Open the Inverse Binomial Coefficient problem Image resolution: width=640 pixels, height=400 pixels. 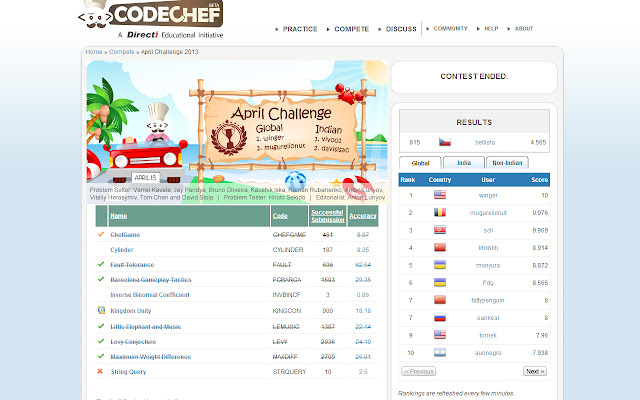point(150,295)
